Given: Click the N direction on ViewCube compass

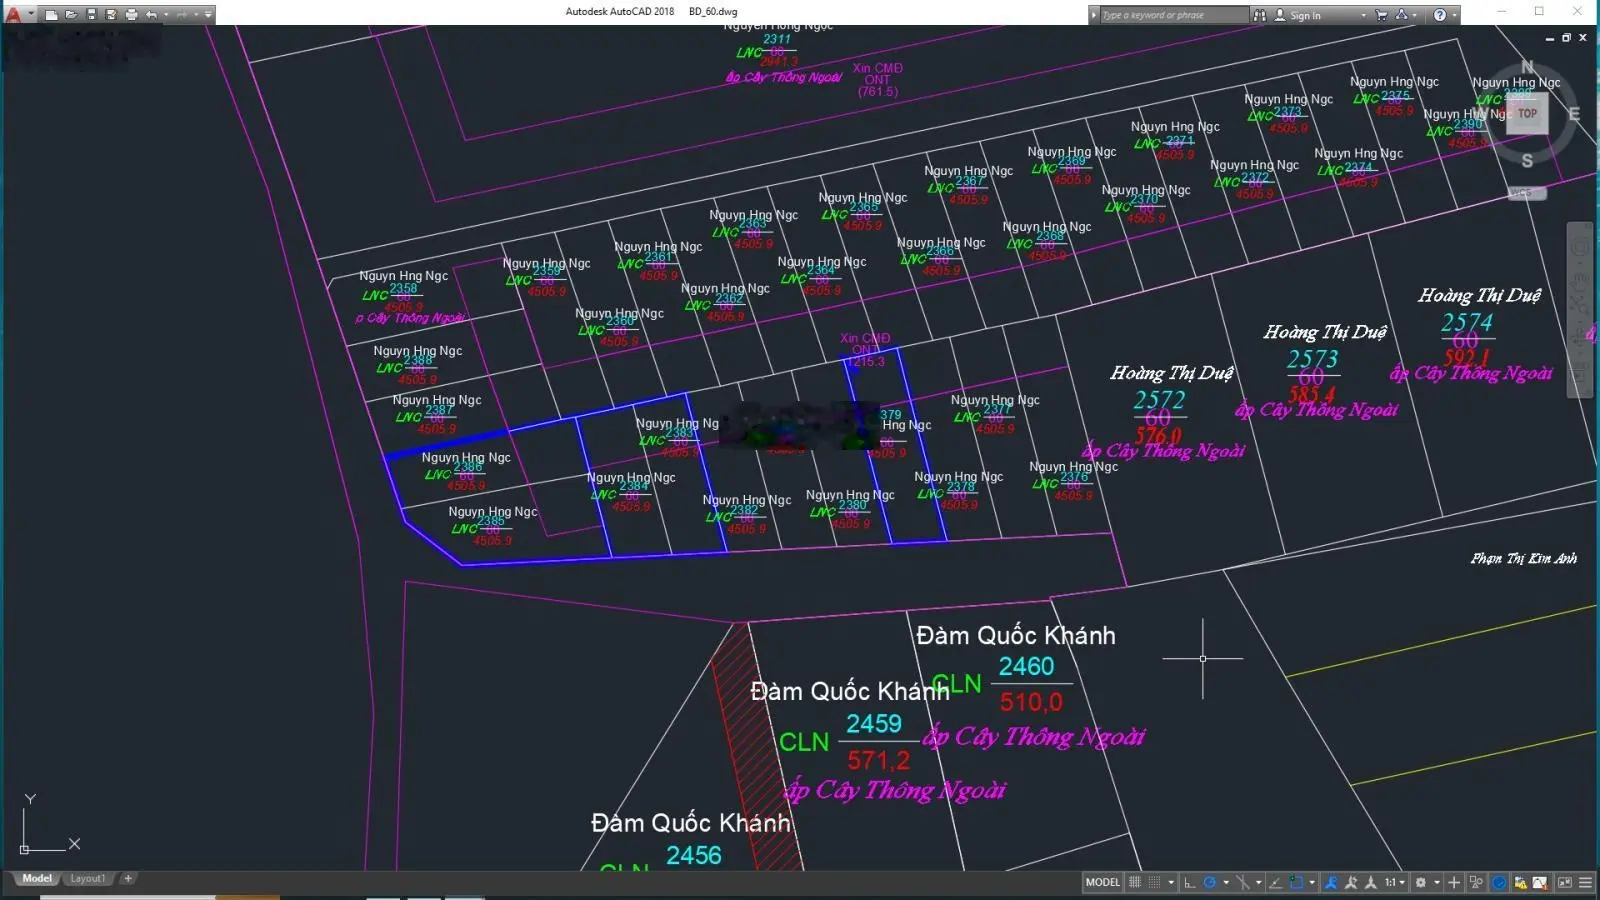Looking at the screenshot, I should (1526, 68).
